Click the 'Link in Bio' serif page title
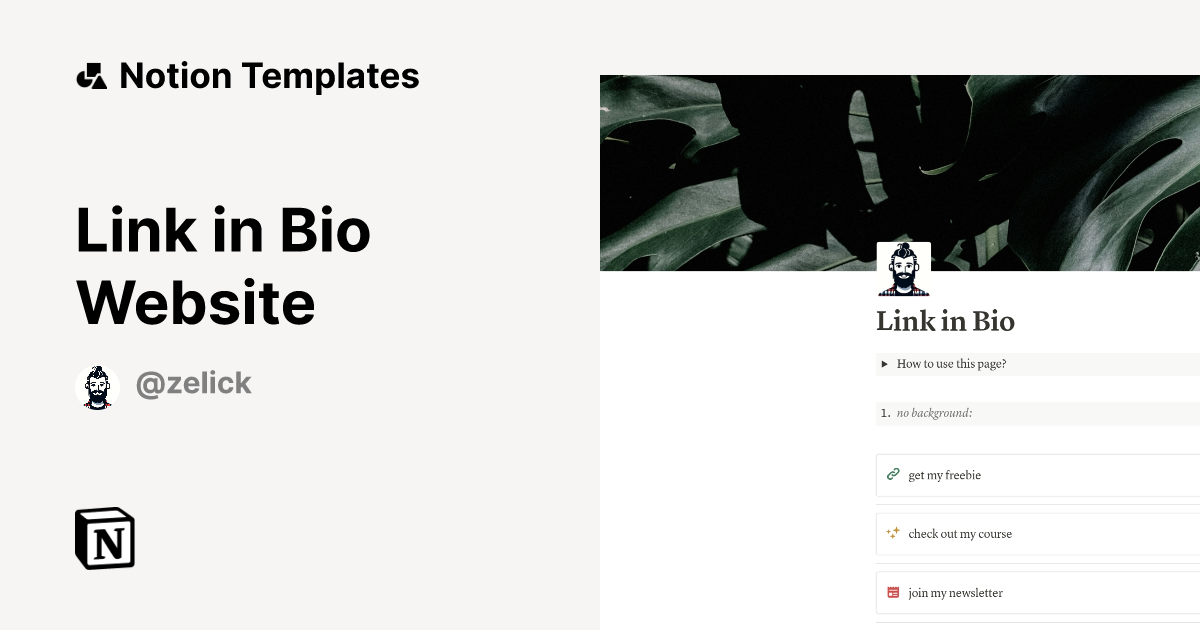Viewport: 1200px width, 630px height. 945,321
